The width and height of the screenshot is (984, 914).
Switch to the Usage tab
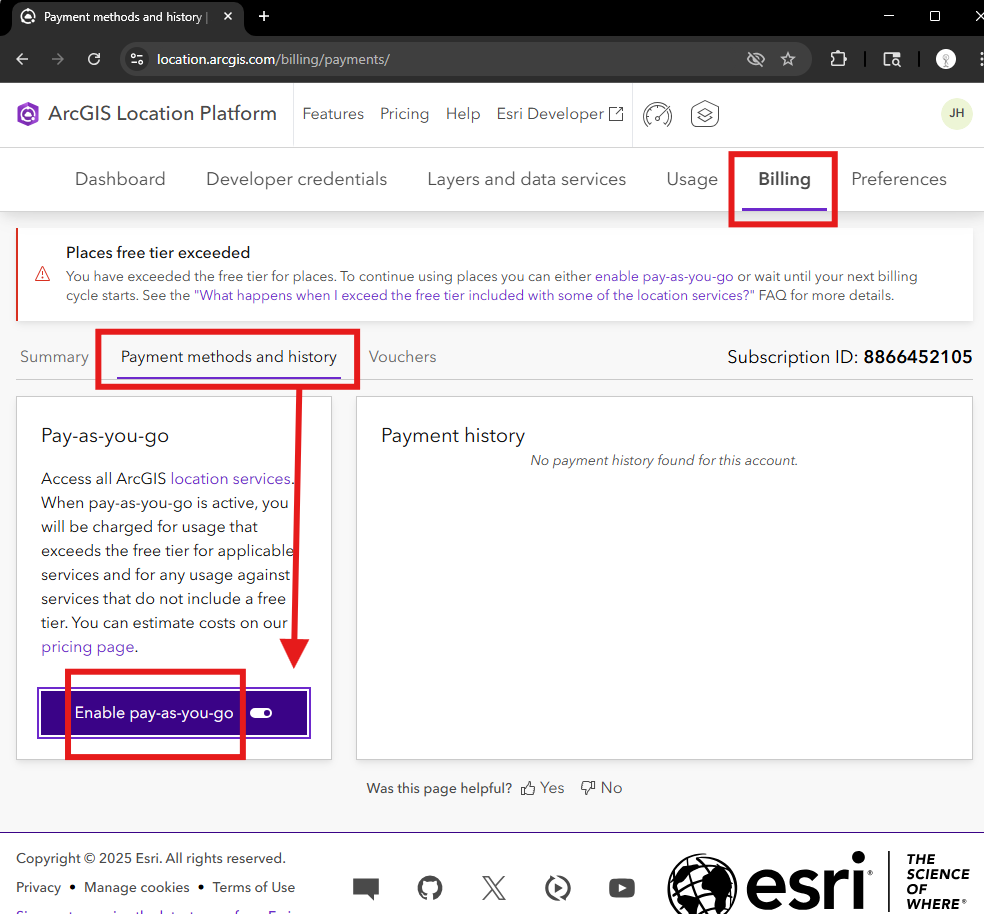[x=692, y=179]
